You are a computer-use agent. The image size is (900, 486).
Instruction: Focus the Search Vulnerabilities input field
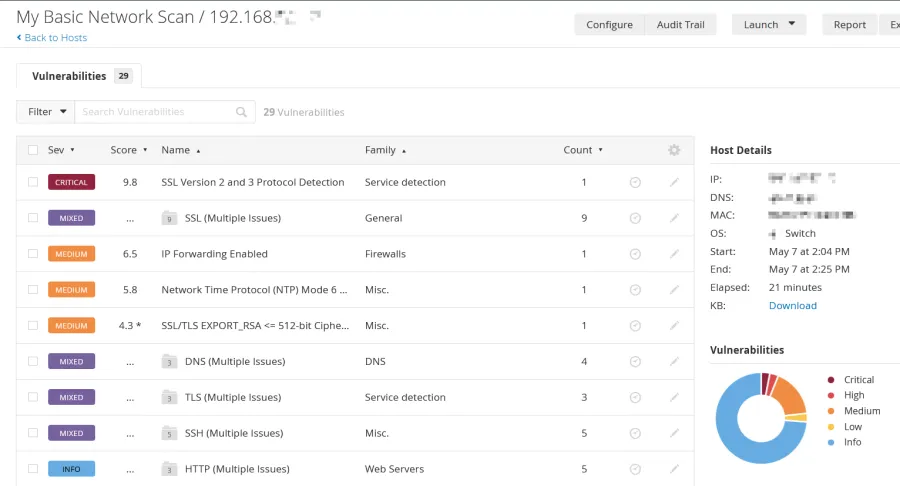(155, 112)
